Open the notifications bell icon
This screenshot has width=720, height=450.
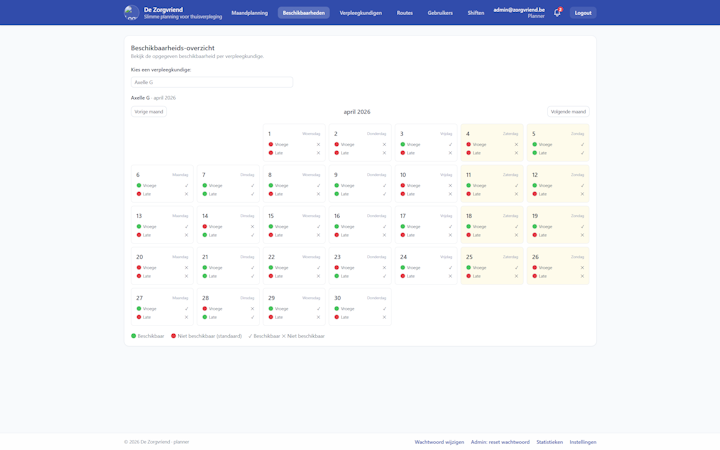click(557, 13)
